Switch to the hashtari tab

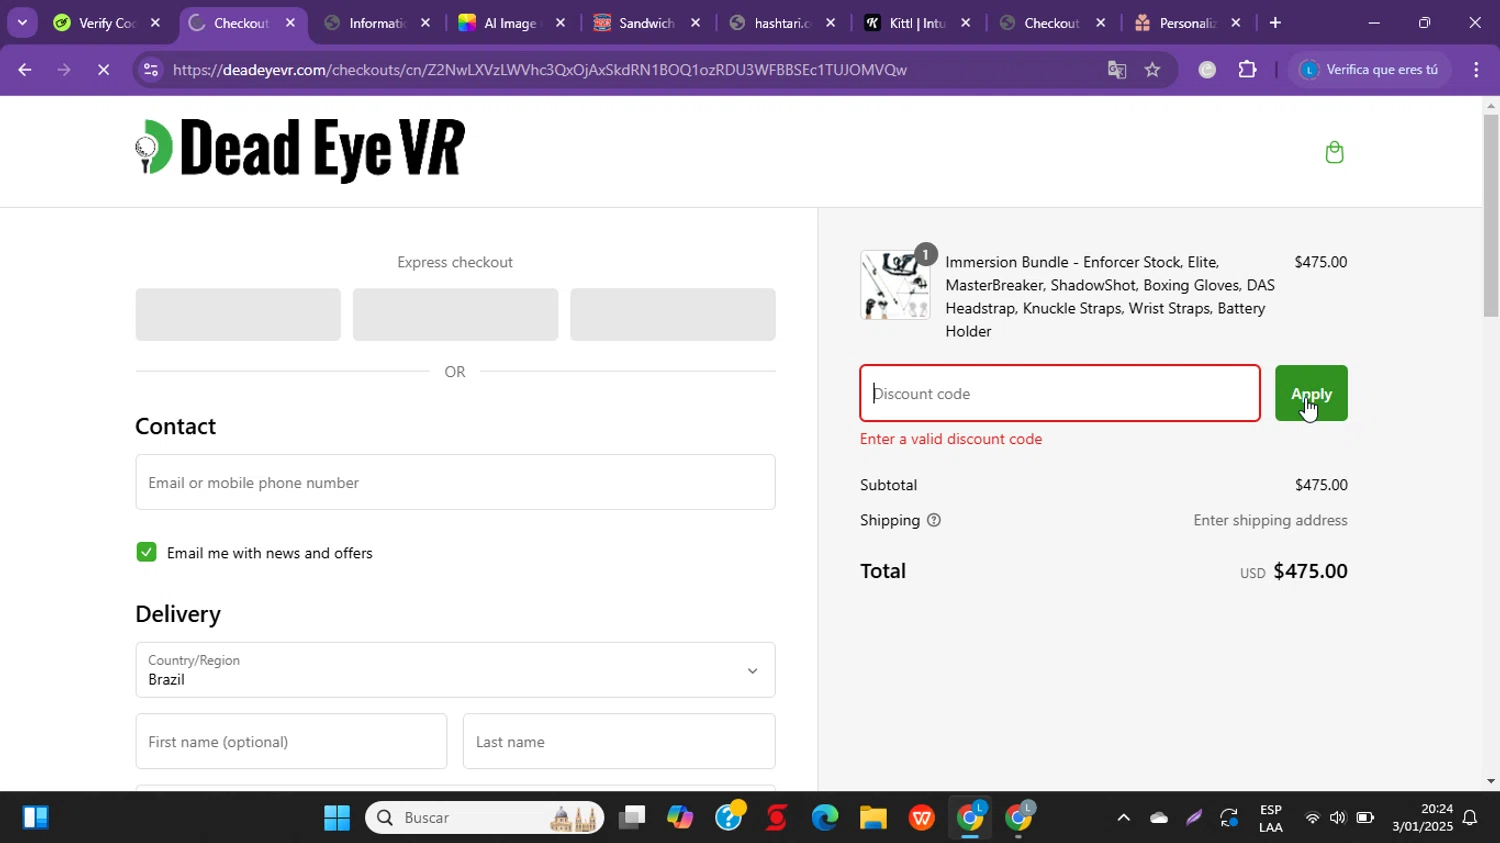click(781, 23)
